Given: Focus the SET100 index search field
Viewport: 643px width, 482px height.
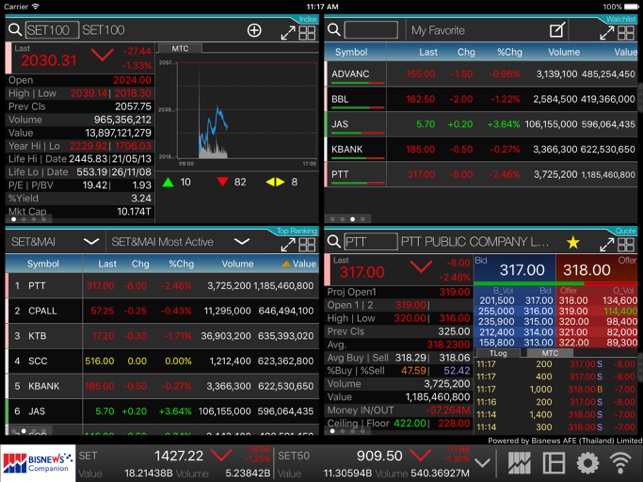Looking at the screenshot, I should (x=52, y=30).
